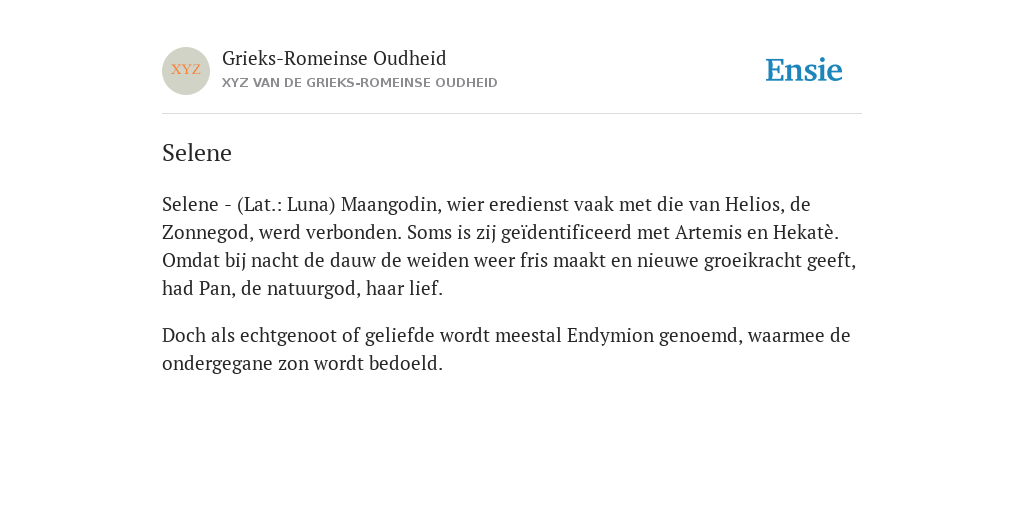This screenshot has height=512, width=1024.
Task: Click the word Luna in parentheses
Action: pos(308,205)
